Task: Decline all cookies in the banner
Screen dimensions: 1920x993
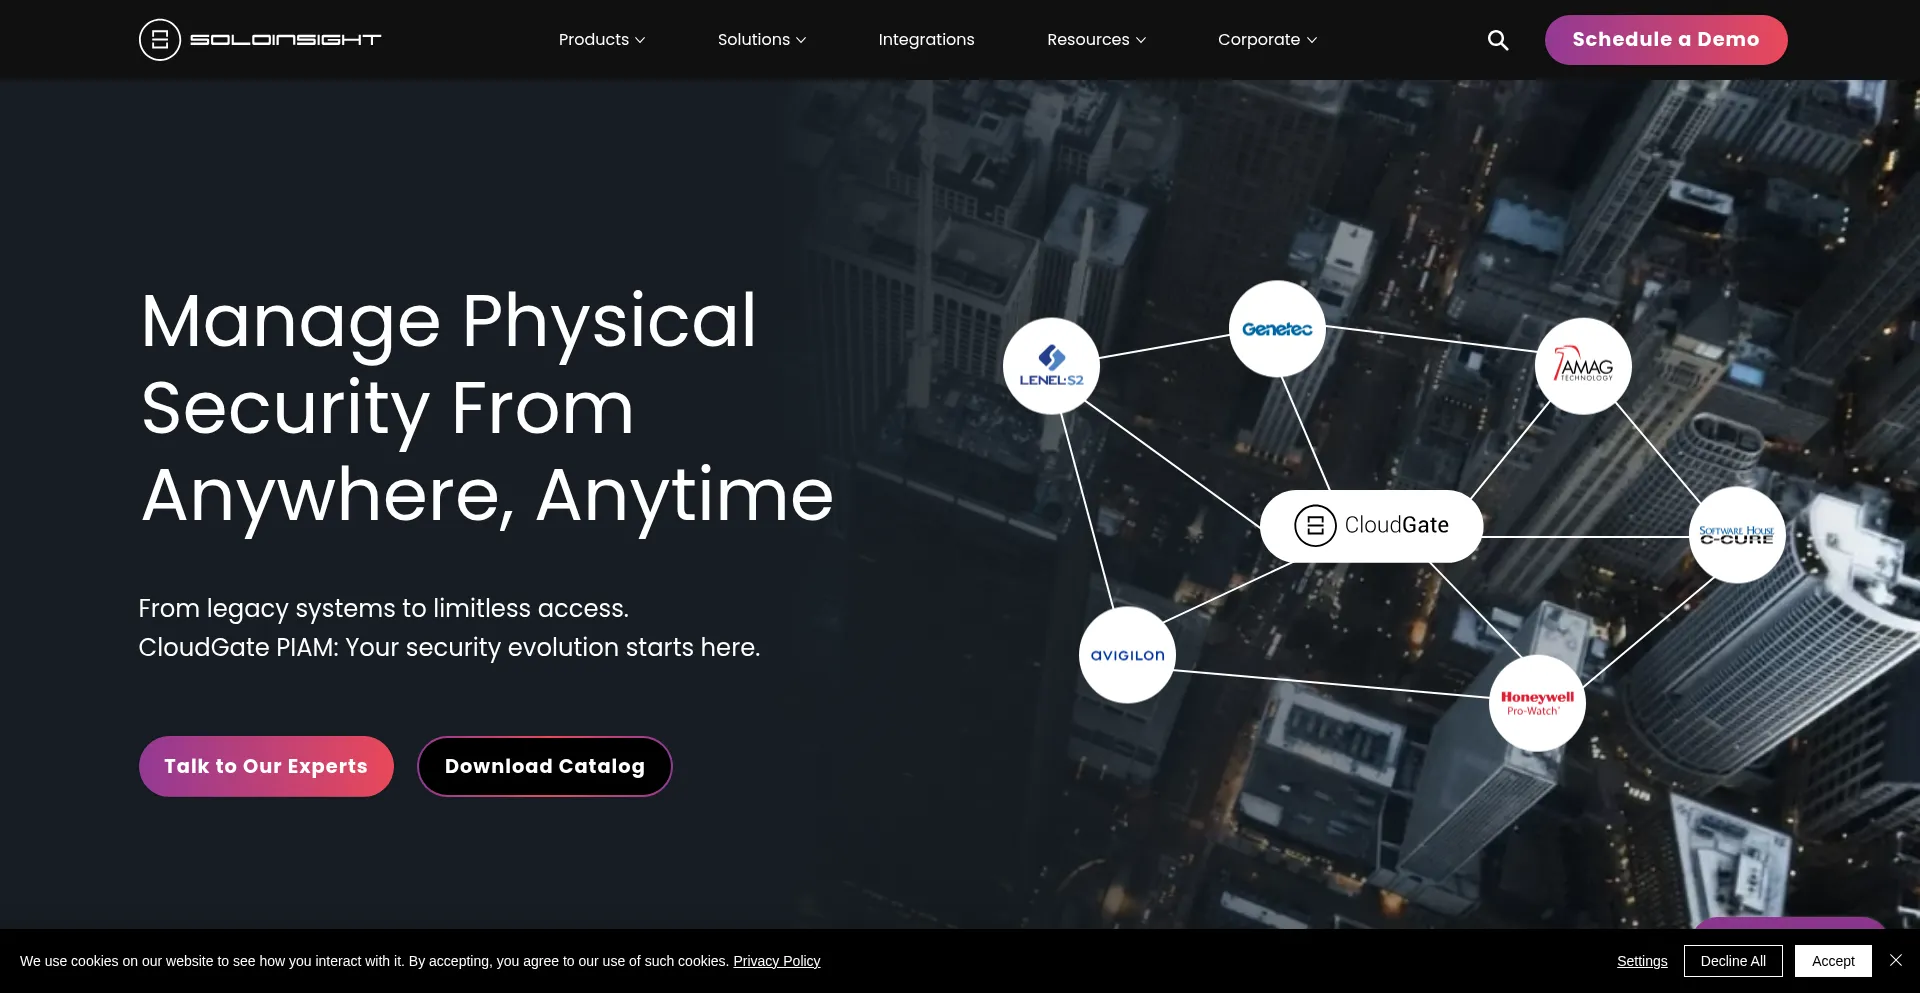Action: coord(1733,961)
